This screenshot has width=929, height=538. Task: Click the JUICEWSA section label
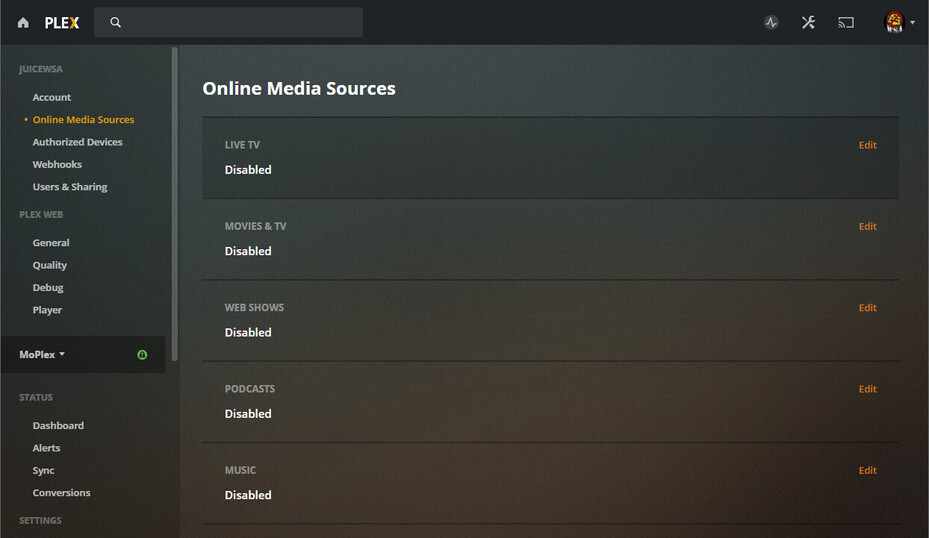coord(40,69)
